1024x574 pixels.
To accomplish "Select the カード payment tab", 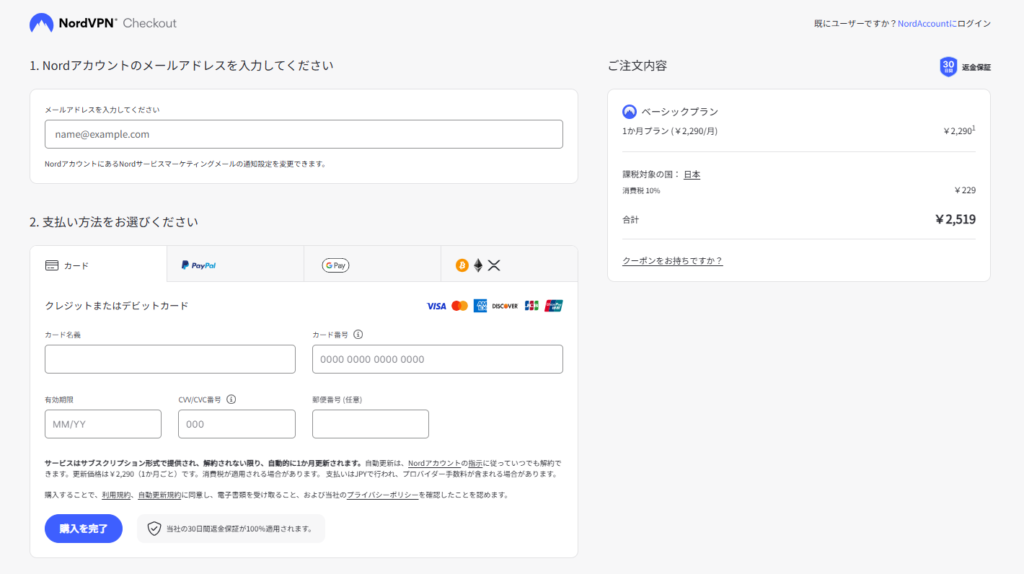I will 99,264.
